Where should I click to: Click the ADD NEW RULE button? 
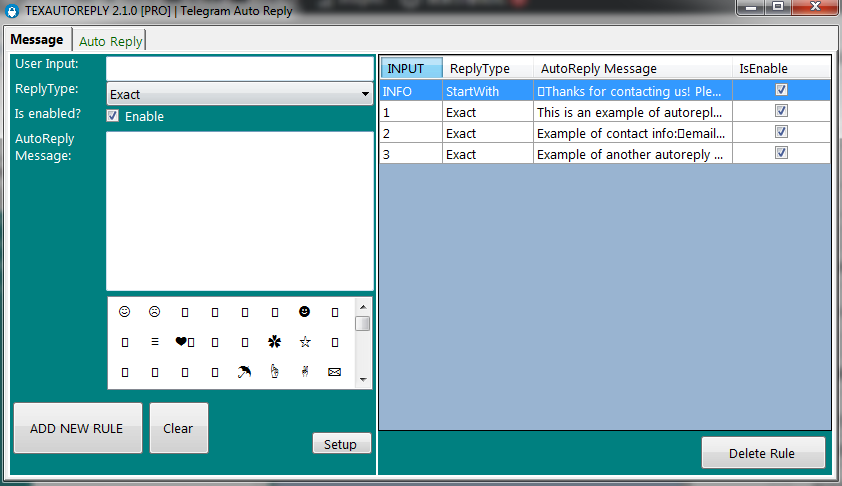78,428
